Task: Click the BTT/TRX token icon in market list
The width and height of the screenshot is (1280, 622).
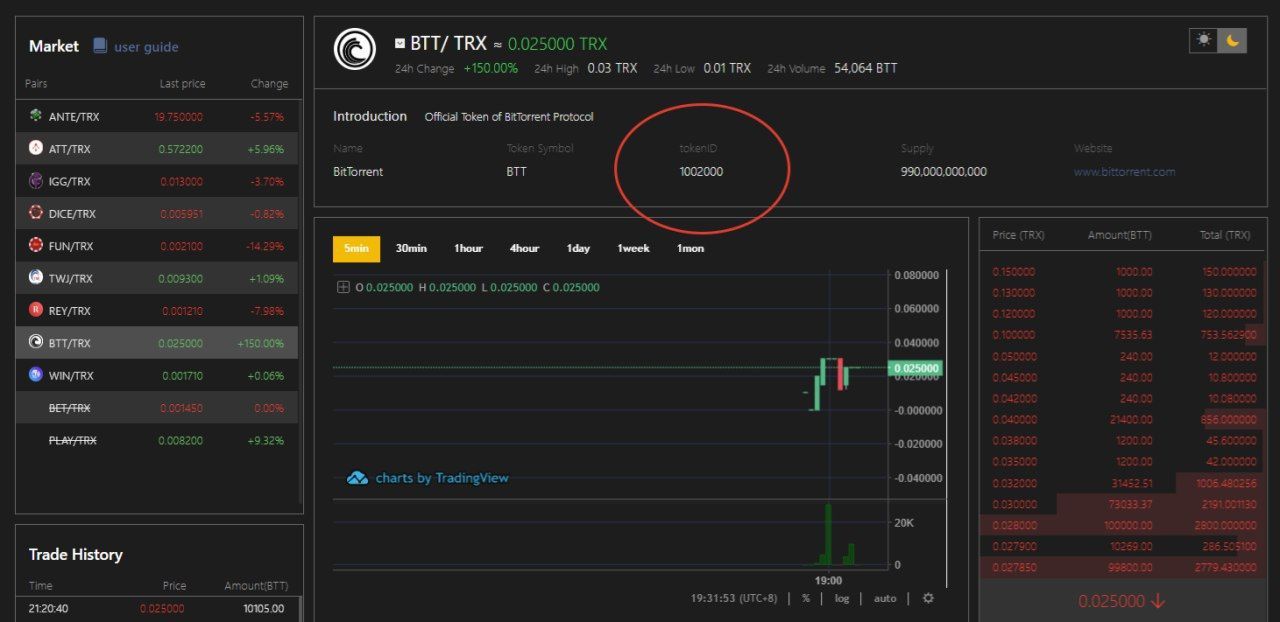Action: (36, 342)
